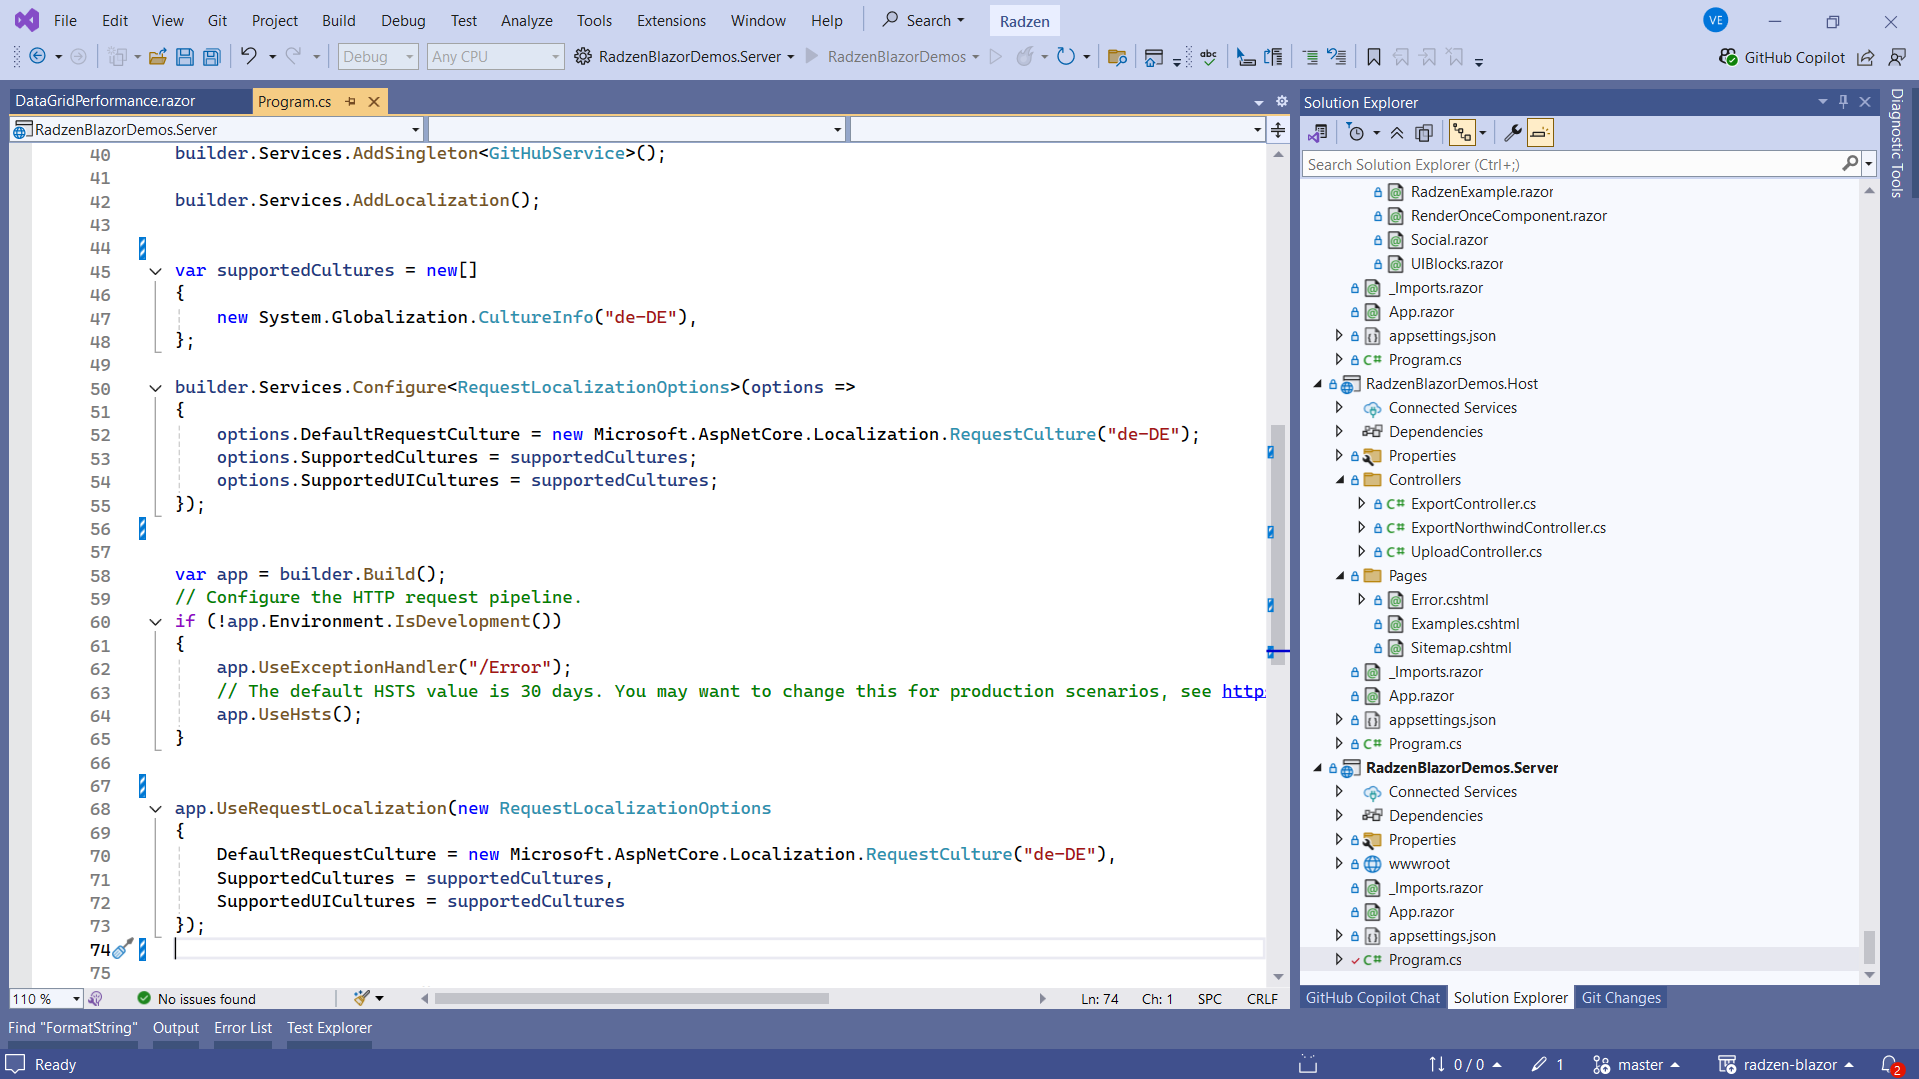The image size is (1919, 1079).
Task: Click the notifications bell in the status bar
Action: (x=1890, y=1065)
